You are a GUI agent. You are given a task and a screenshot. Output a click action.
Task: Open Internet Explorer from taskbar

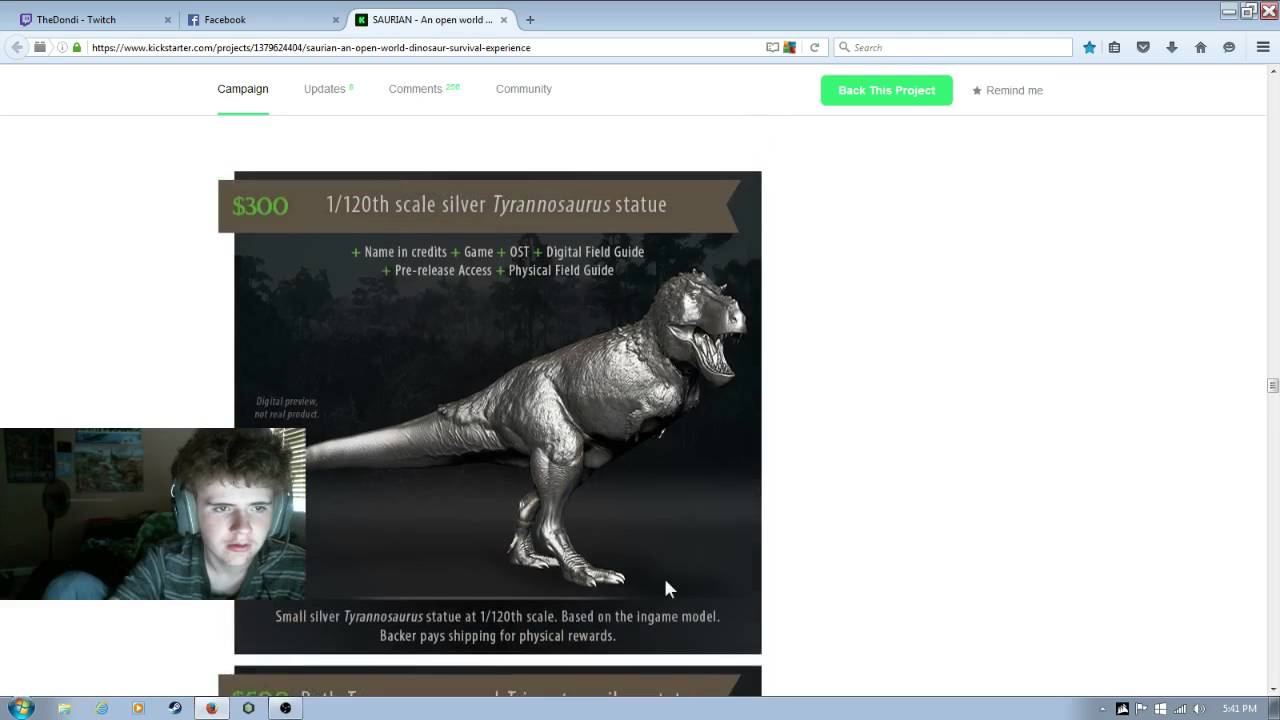[x=102, y=708]
